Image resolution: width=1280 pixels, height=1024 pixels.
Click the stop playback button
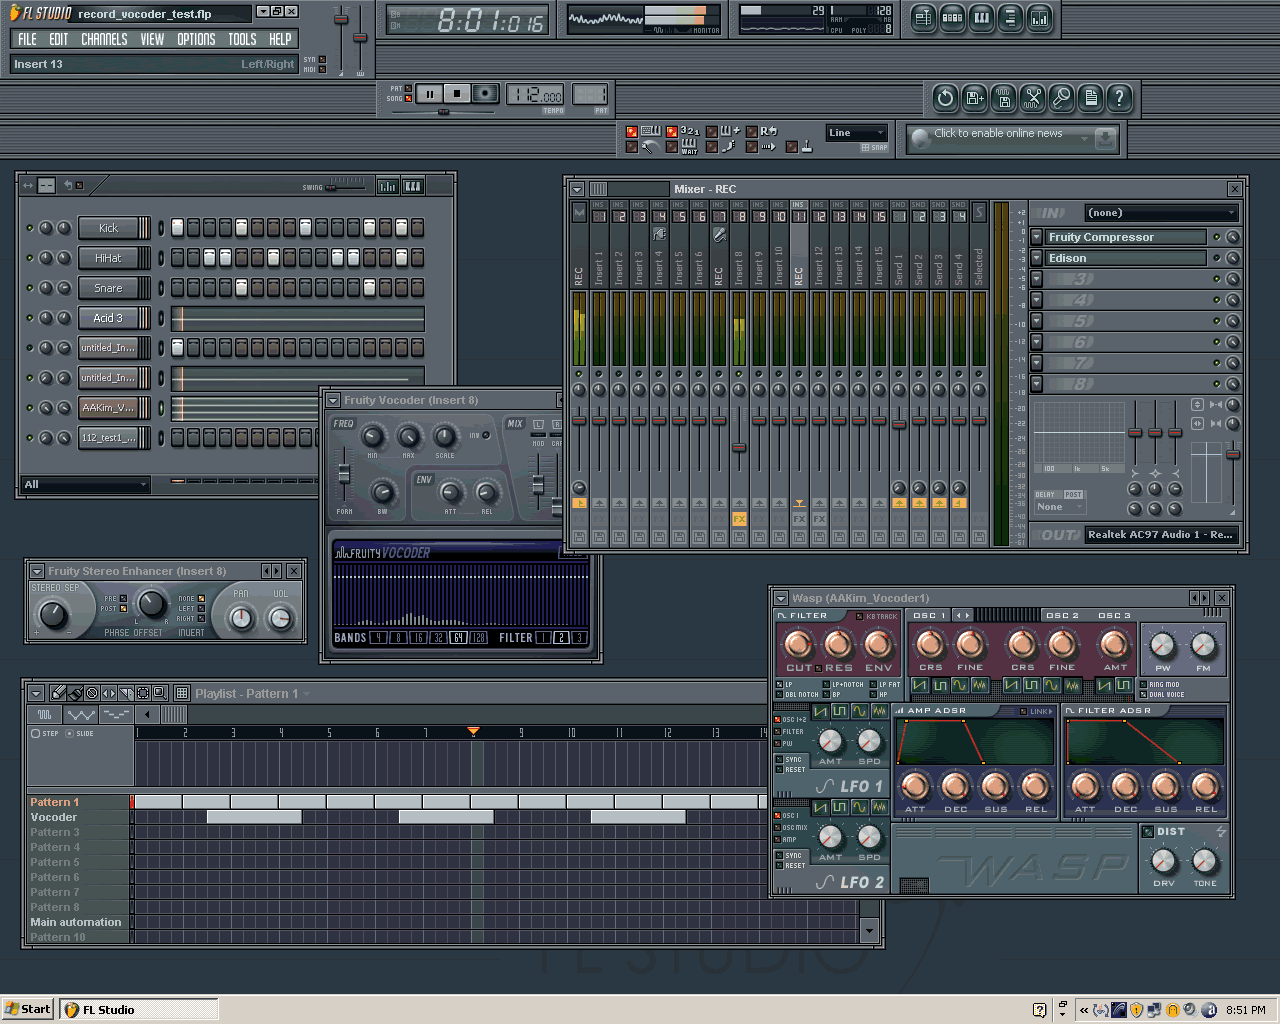click(457, 94)
